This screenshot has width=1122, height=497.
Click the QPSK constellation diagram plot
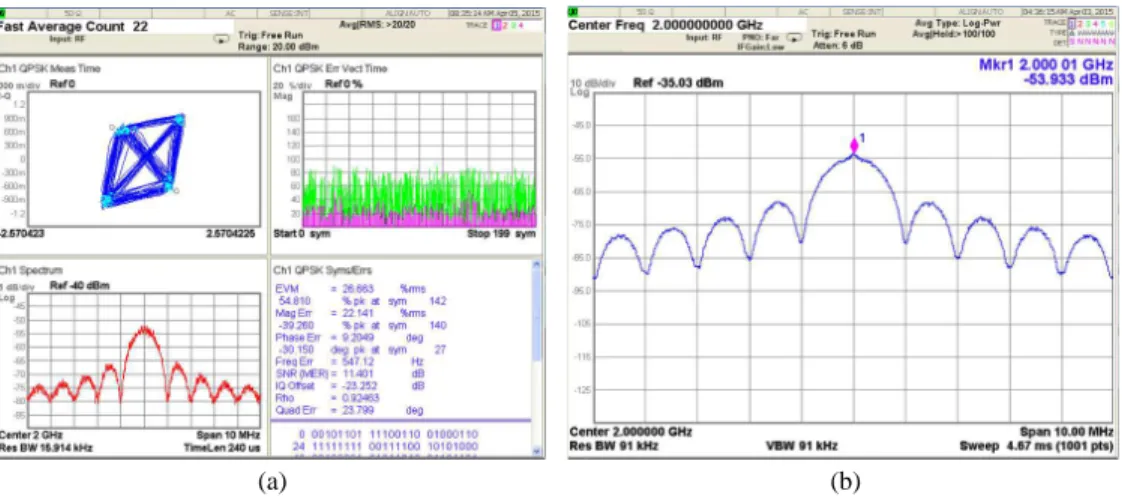pos(143,161)
